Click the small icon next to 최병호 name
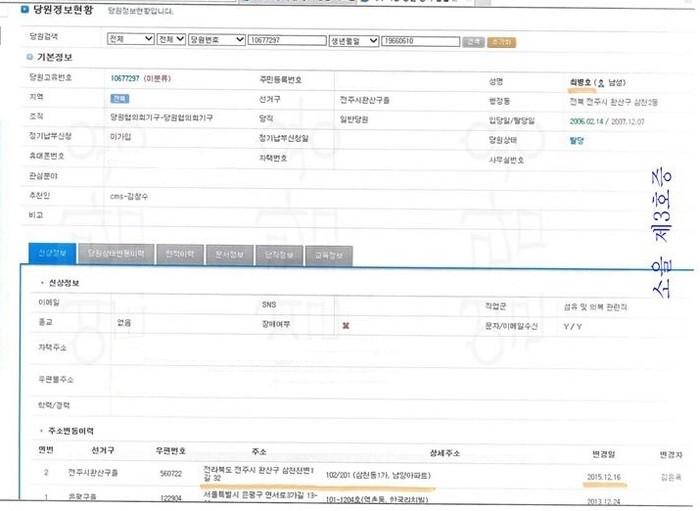 (599, 82)
